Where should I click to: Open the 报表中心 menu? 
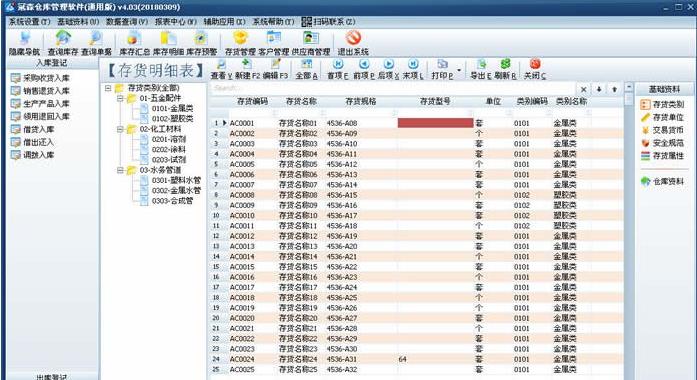click(176, 21)
